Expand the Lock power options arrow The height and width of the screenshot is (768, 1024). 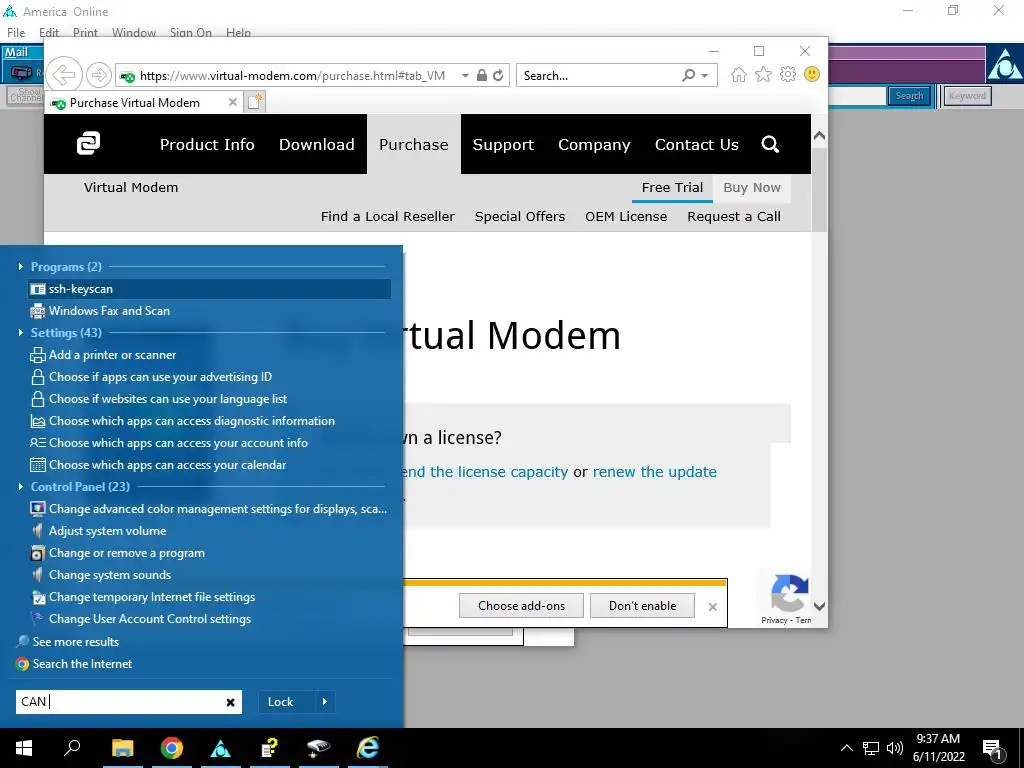tap(325, 702)
